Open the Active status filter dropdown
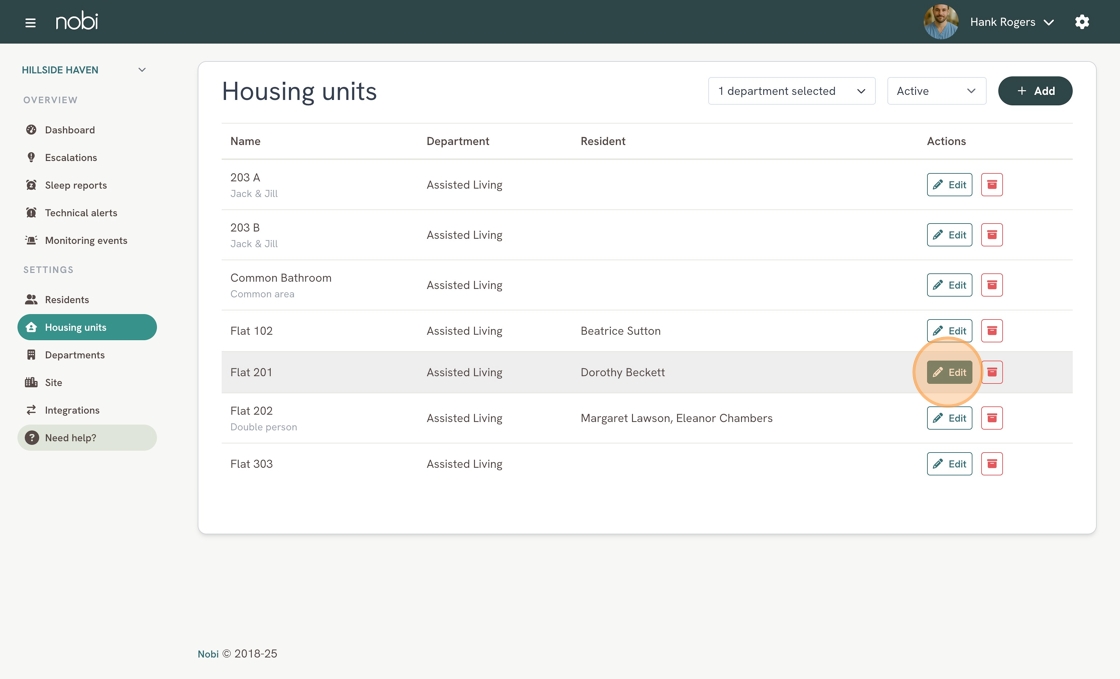This screenshot has height=679, width=1120. [936, 91]
